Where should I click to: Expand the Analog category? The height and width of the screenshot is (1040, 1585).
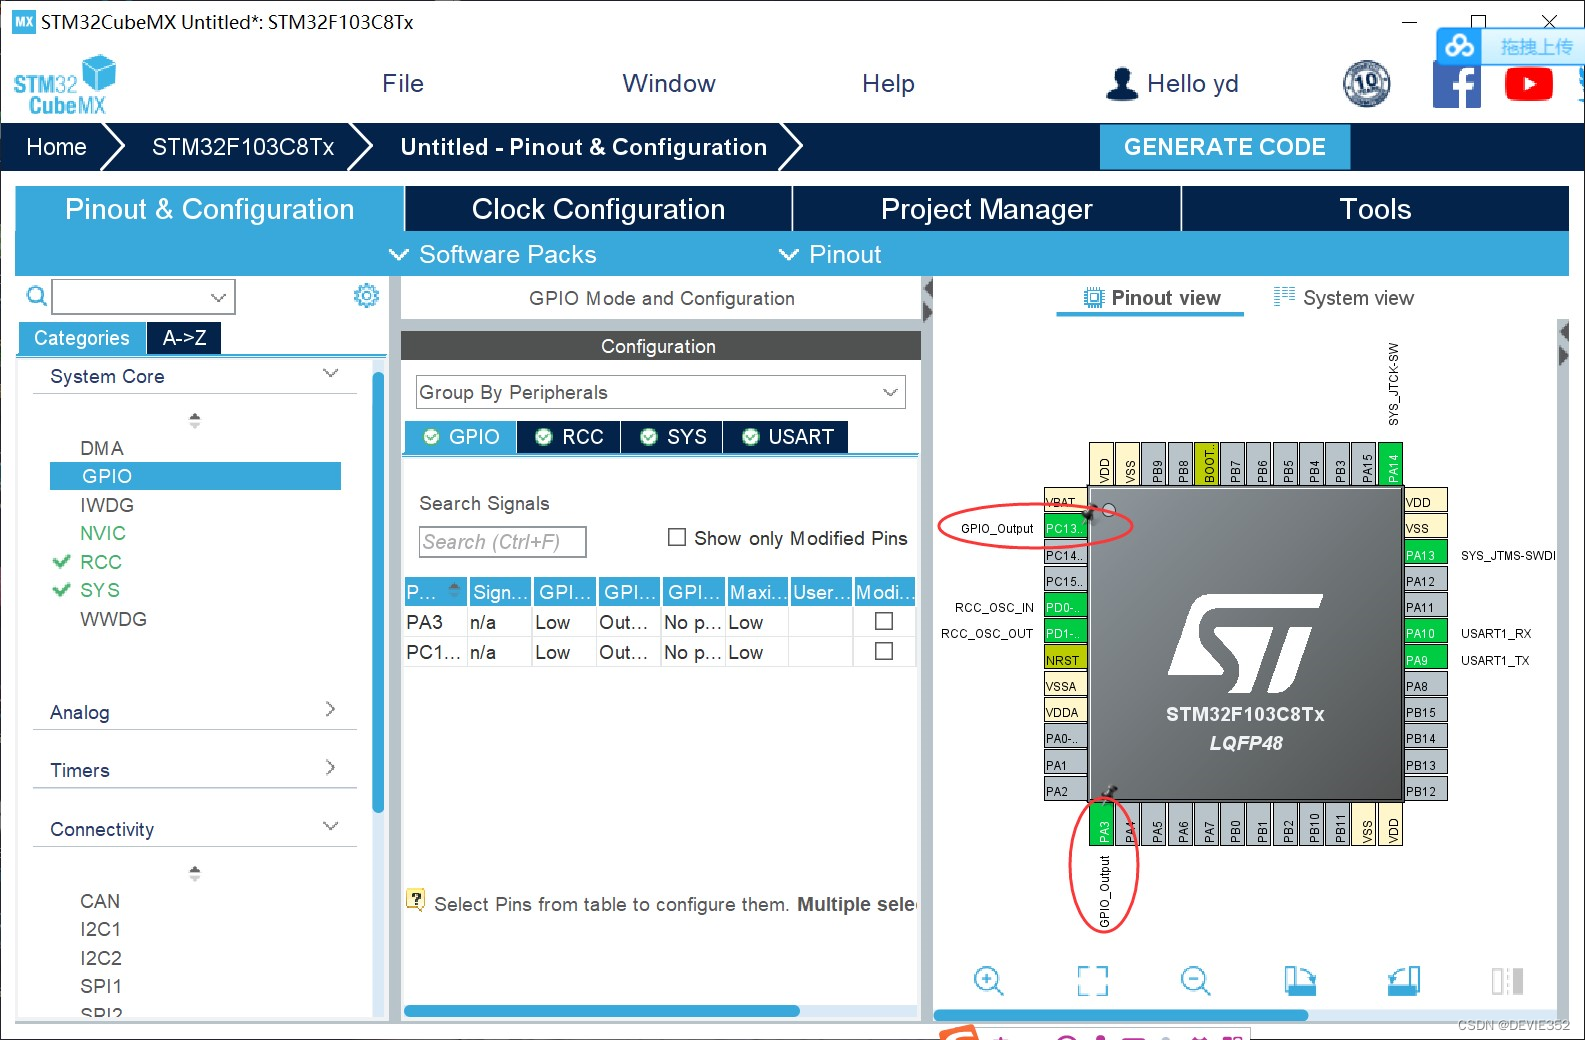pyautogui.click(x=331, y=710)
